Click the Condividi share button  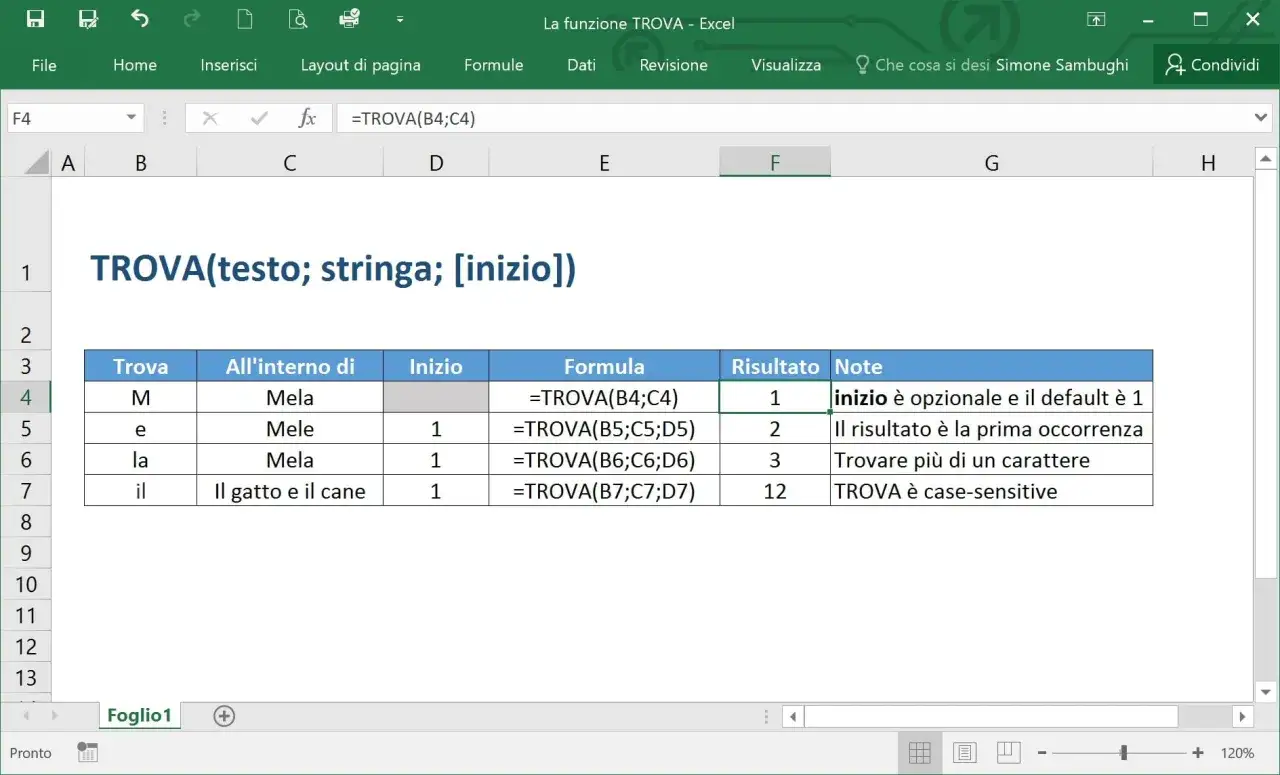tap(1212, 65)
